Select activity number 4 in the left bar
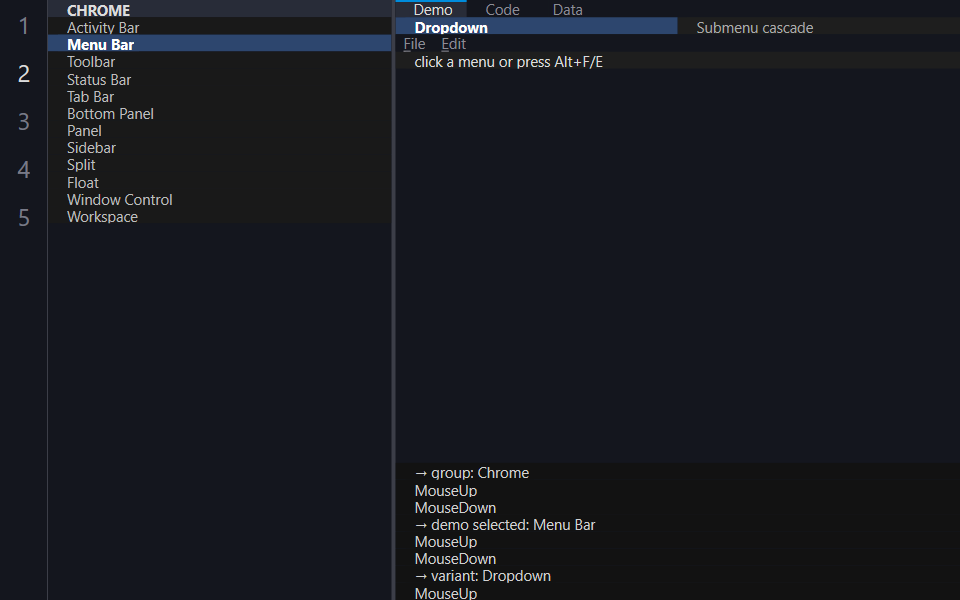Screen dimensions: 960x600 [x=24, y=169]
